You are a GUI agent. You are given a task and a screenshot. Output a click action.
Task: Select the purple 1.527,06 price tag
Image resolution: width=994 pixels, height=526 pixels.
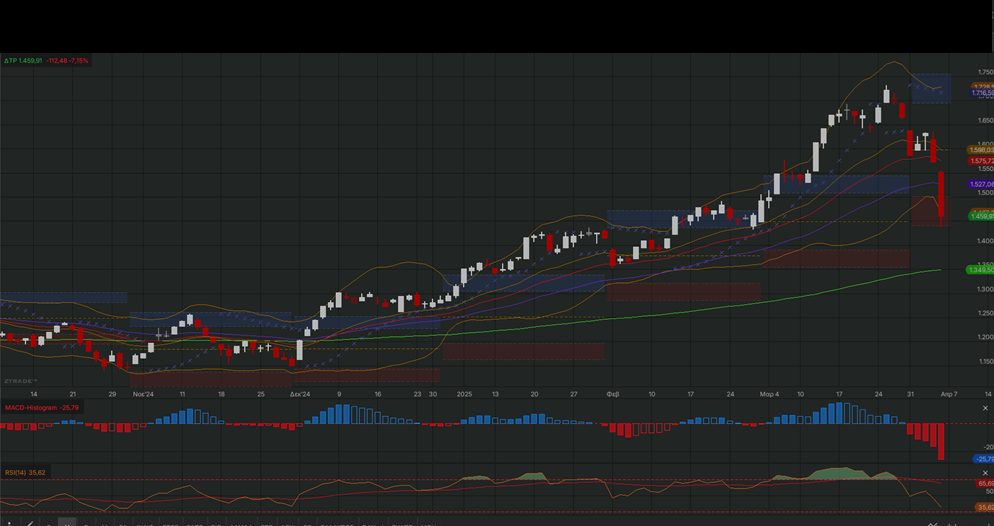coord(981,184)
